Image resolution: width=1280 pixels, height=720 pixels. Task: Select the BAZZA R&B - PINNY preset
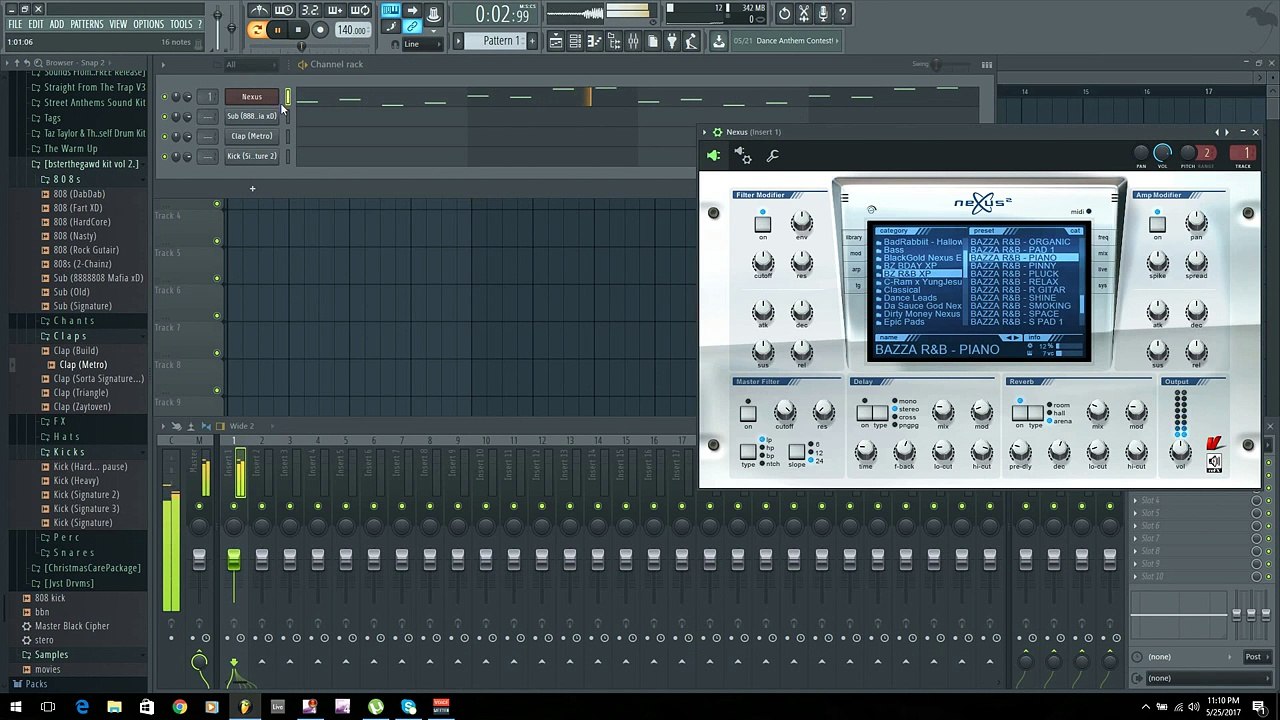pyautogui.click(x=1013, y=266)
